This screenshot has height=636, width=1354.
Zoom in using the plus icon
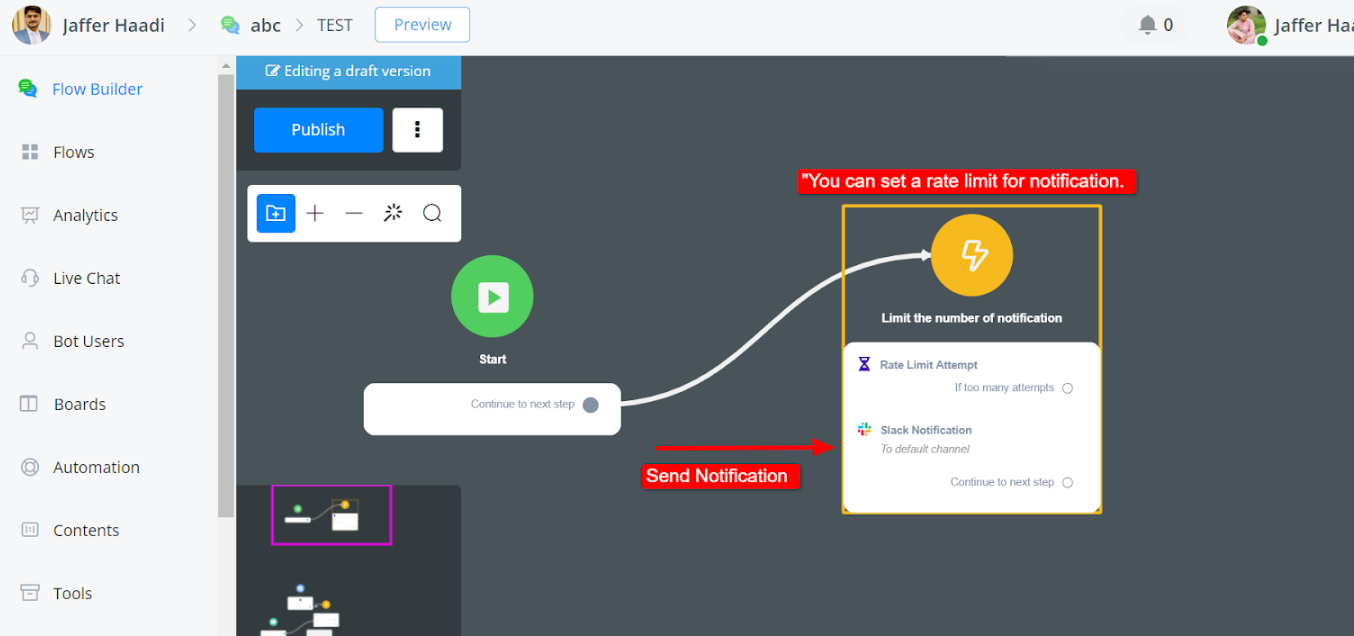tap(315, 213)
